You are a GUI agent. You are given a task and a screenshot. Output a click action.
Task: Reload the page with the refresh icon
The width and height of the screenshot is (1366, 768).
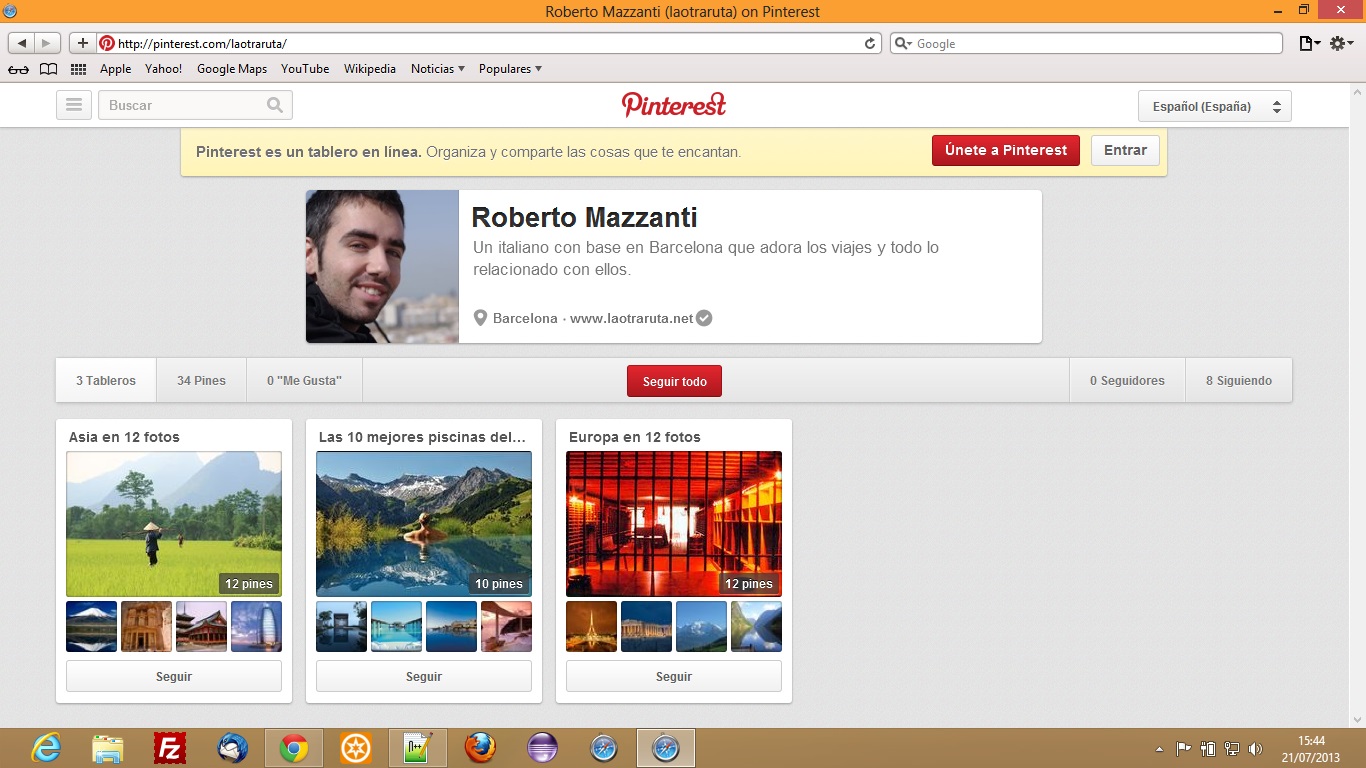pyautogui.click(x=870, y=44)
